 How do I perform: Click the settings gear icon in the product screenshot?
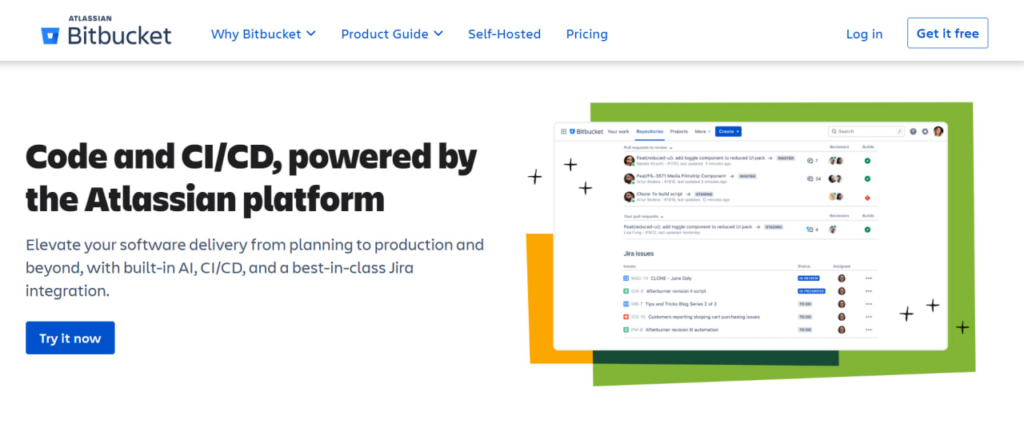pyautogui.click(x=925, y=131)
